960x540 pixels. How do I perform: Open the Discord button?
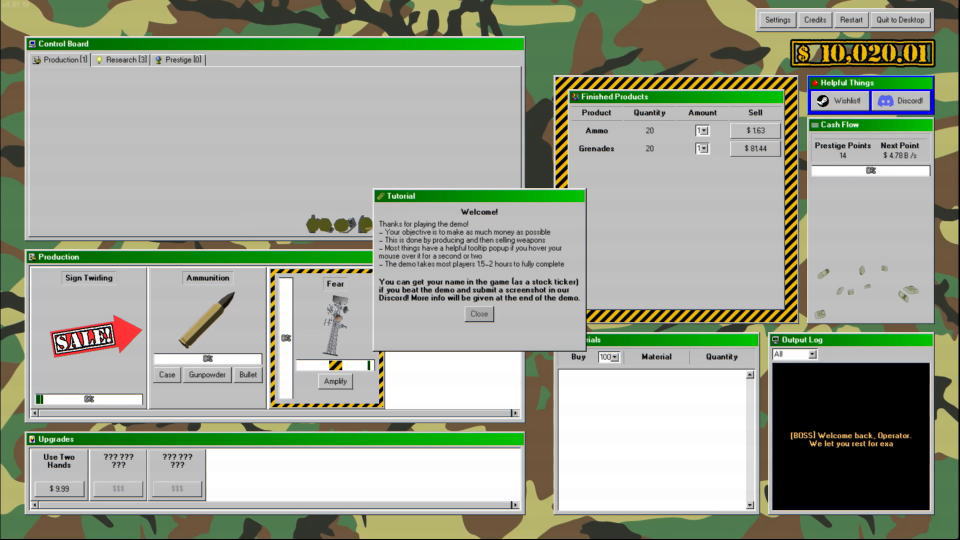[x=900, y=101]
